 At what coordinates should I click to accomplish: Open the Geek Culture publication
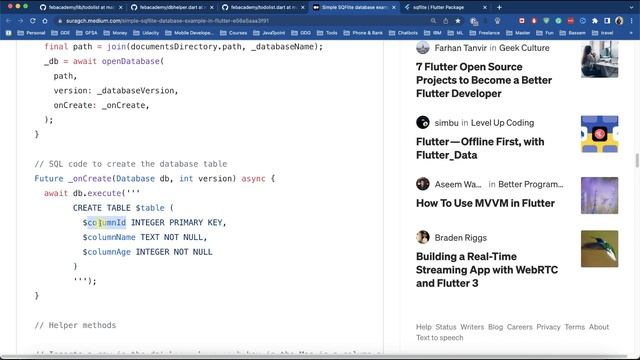point(524,48)
